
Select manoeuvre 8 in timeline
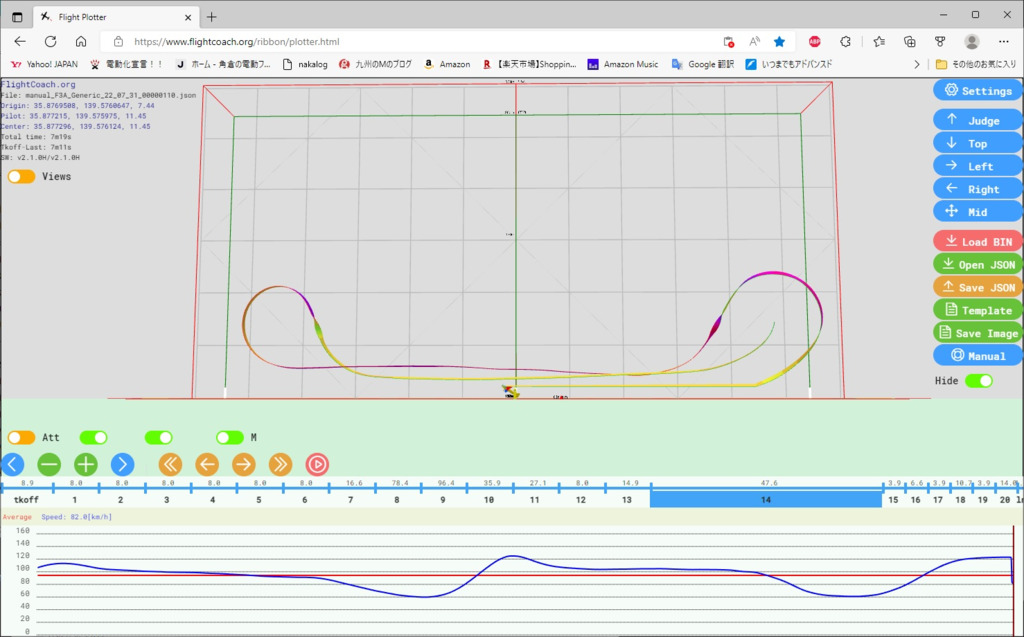396,499
